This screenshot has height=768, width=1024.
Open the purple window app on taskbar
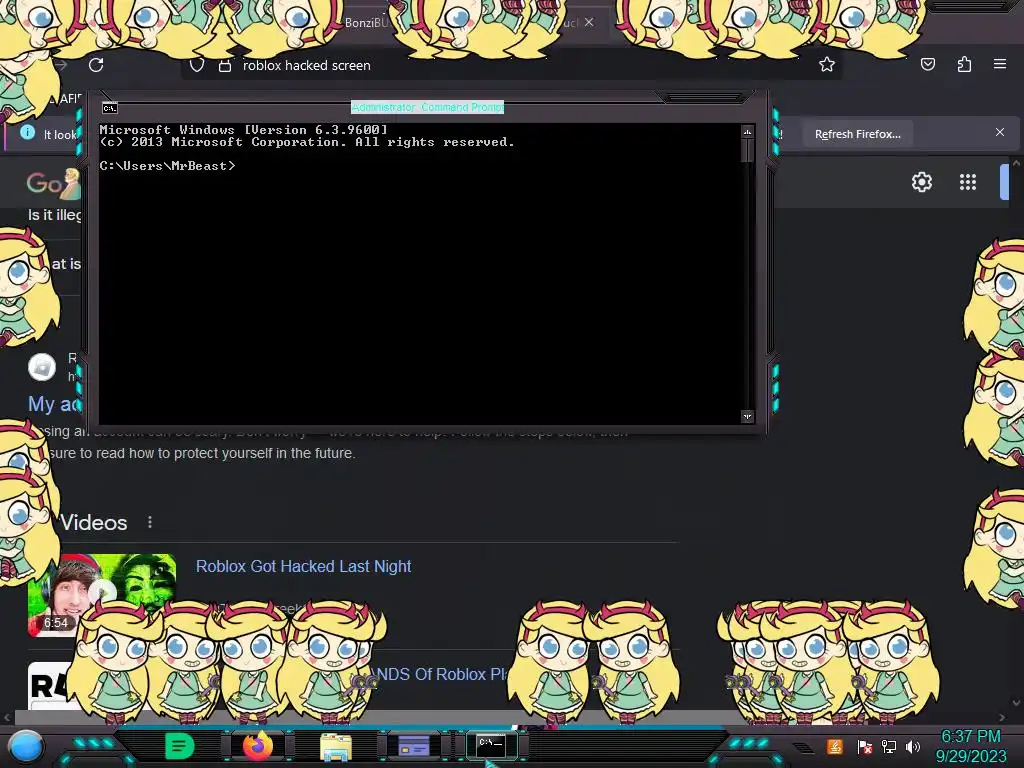[x=413, y=745]
